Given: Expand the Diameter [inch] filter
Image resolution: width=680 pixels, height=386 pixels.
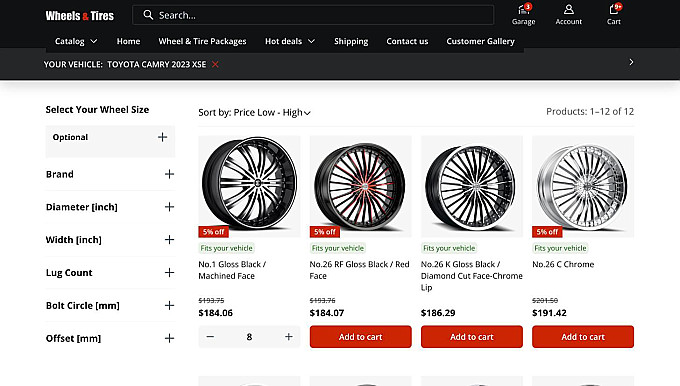Looking at the screenshot, I should [110, 207].
